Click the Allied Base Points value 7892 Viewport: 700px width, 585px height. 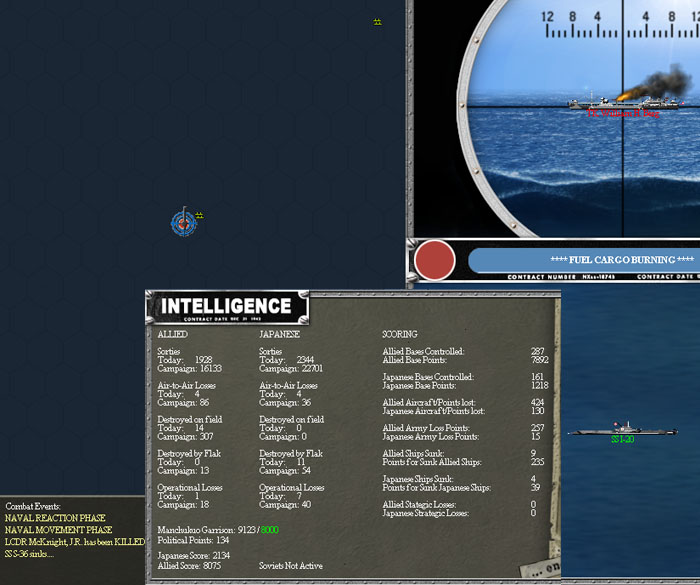coord(540,360)
